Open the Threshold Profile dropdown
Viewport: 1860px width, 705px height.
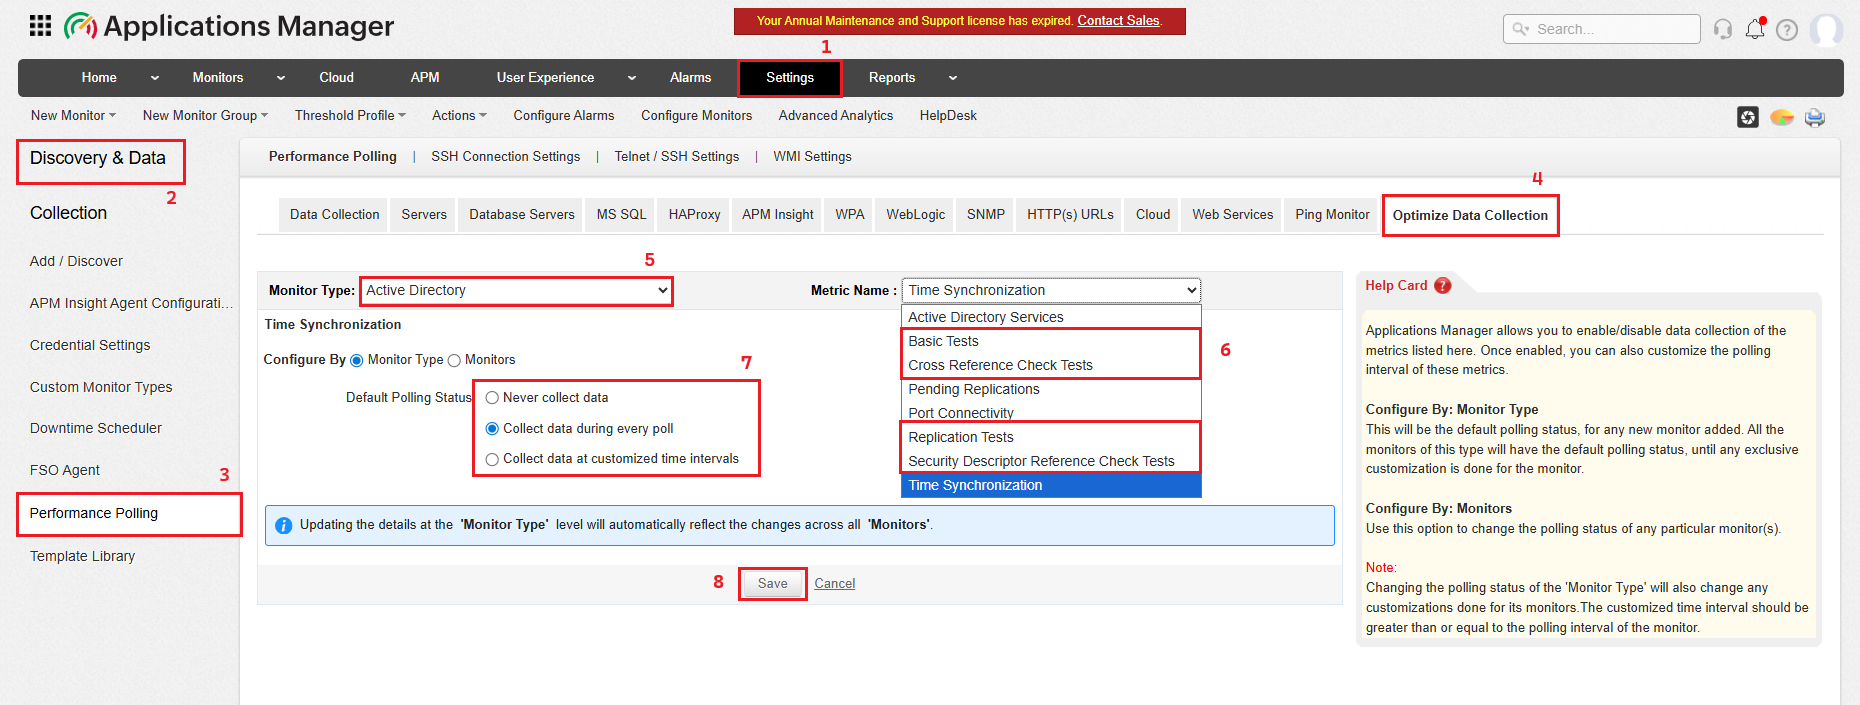click(x=350, y=116)
